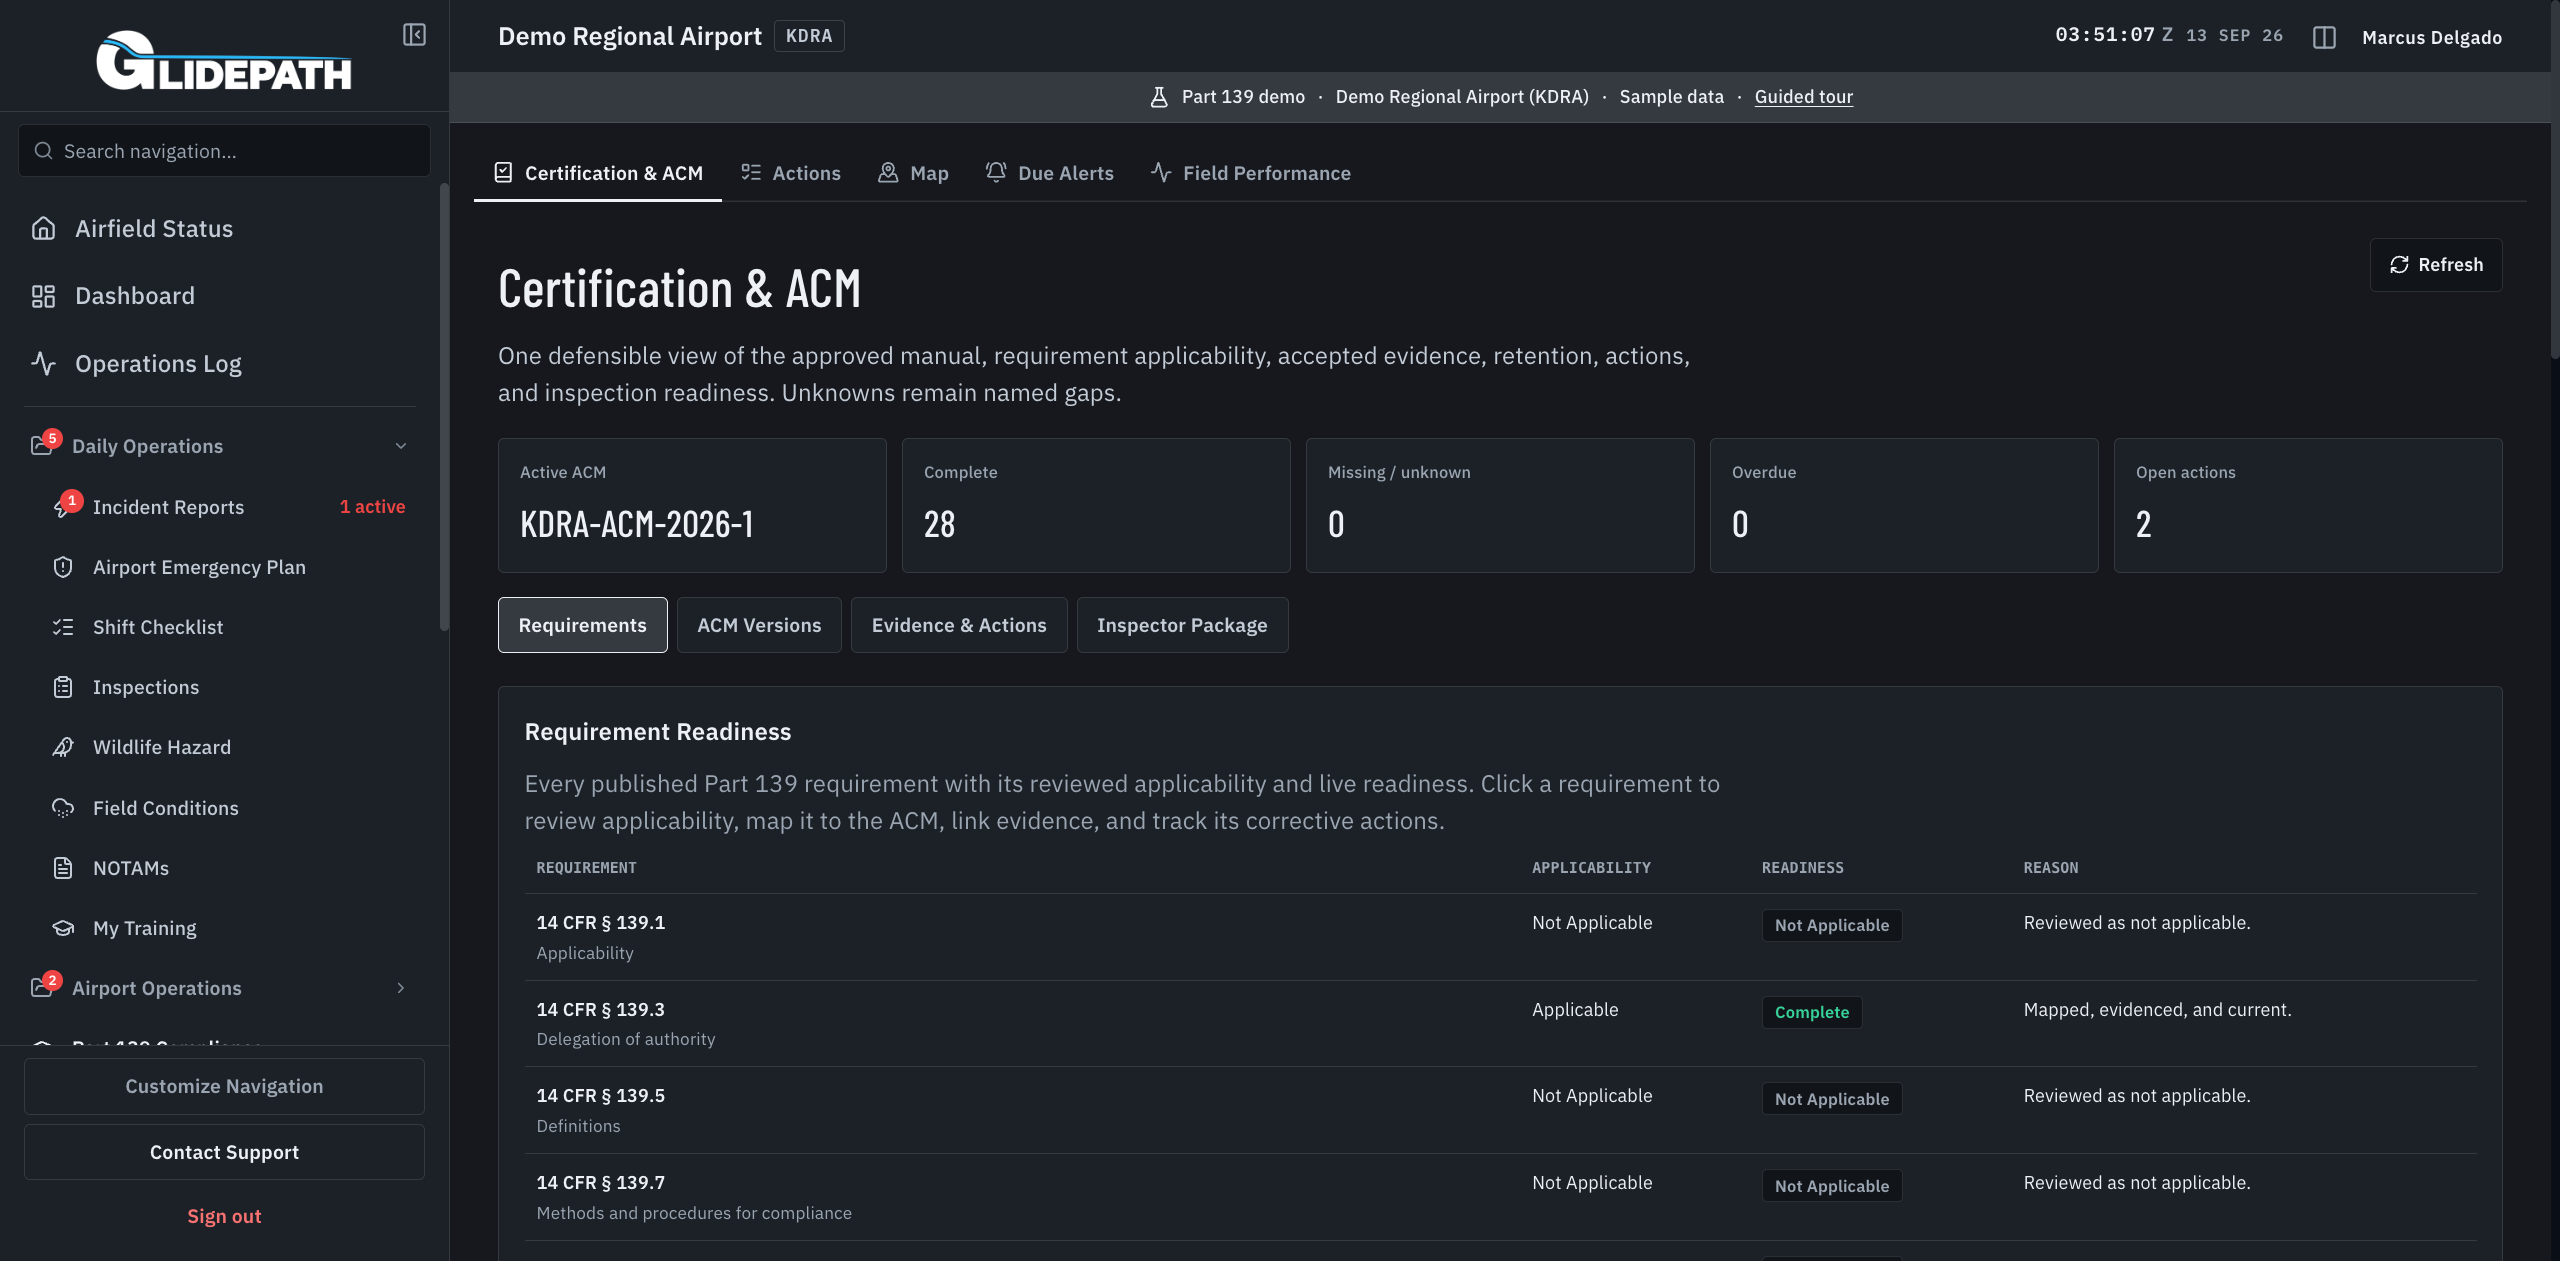The width and height of the screenshot is (2560, 1261).
Task: Click the green Complete readiness badge
Action: [x=1811, y=1012]
